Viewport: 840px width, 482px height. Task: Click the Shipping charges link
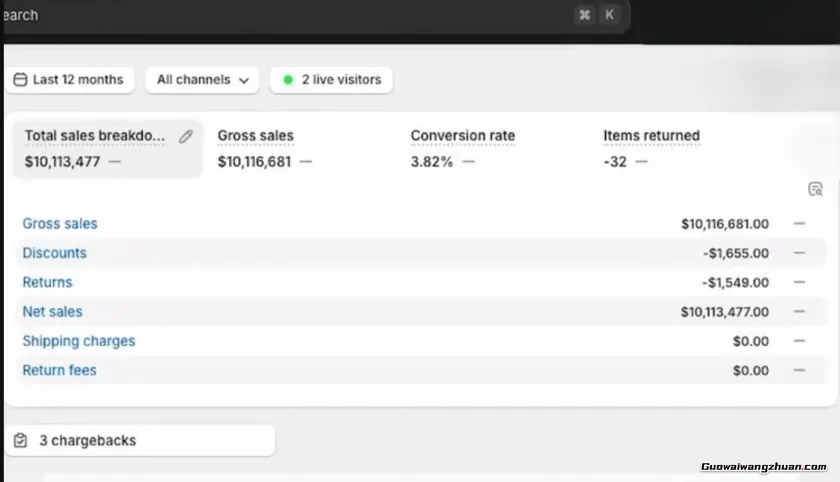78,341
